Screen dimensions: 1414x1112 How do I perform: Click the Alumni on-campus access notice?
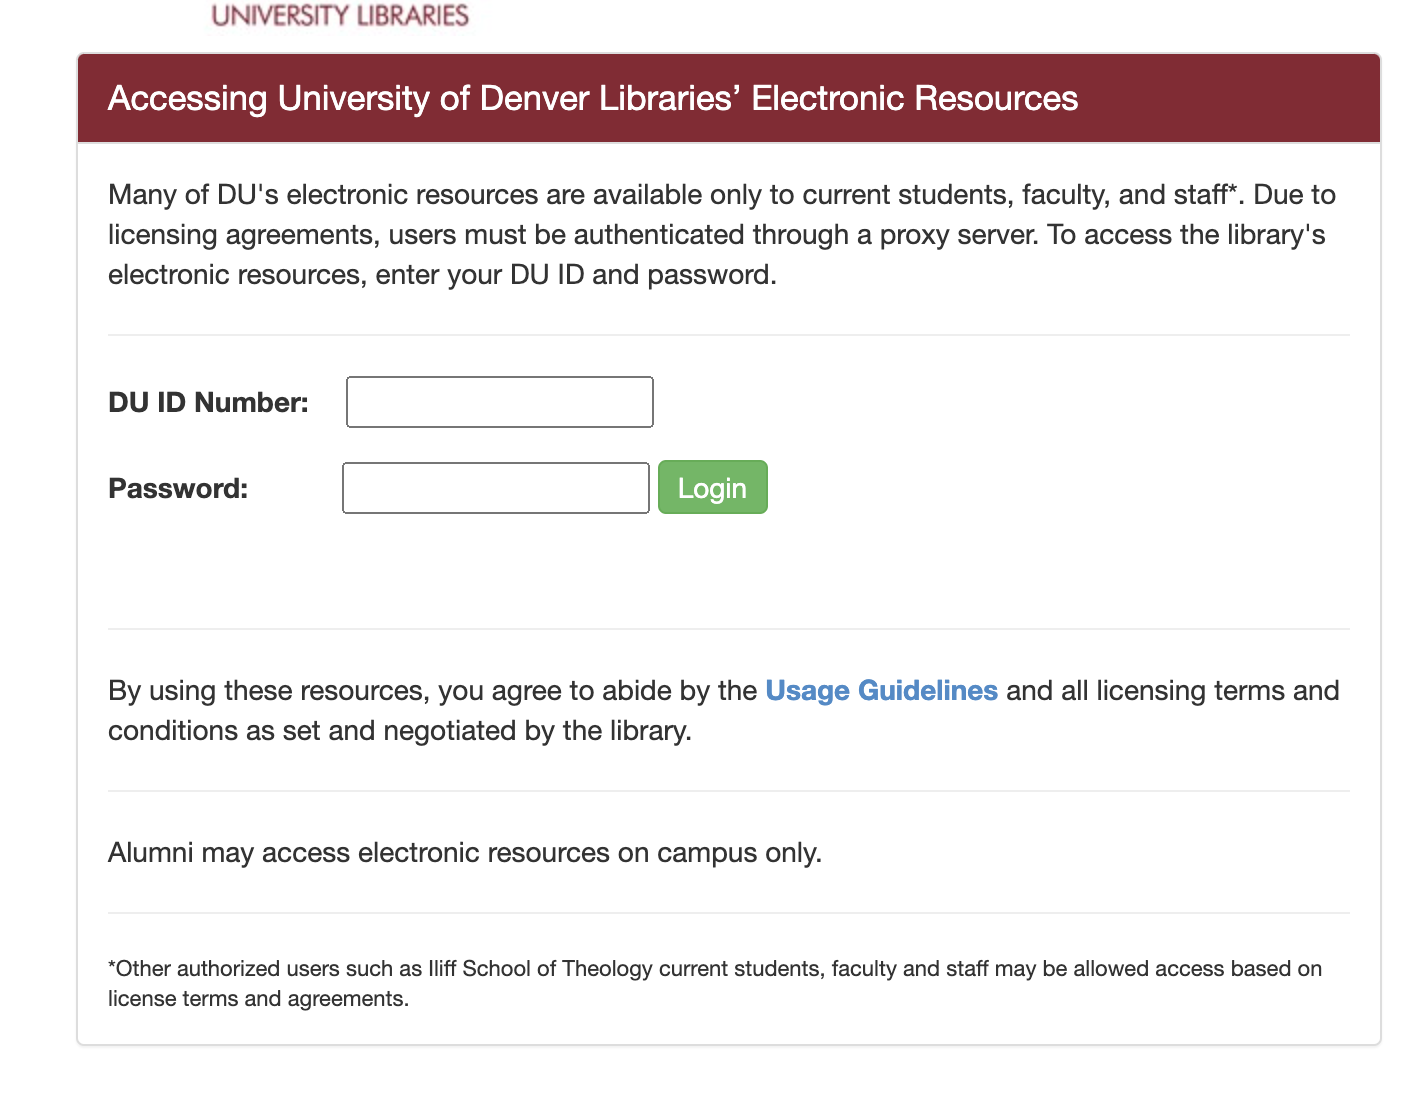464,853
